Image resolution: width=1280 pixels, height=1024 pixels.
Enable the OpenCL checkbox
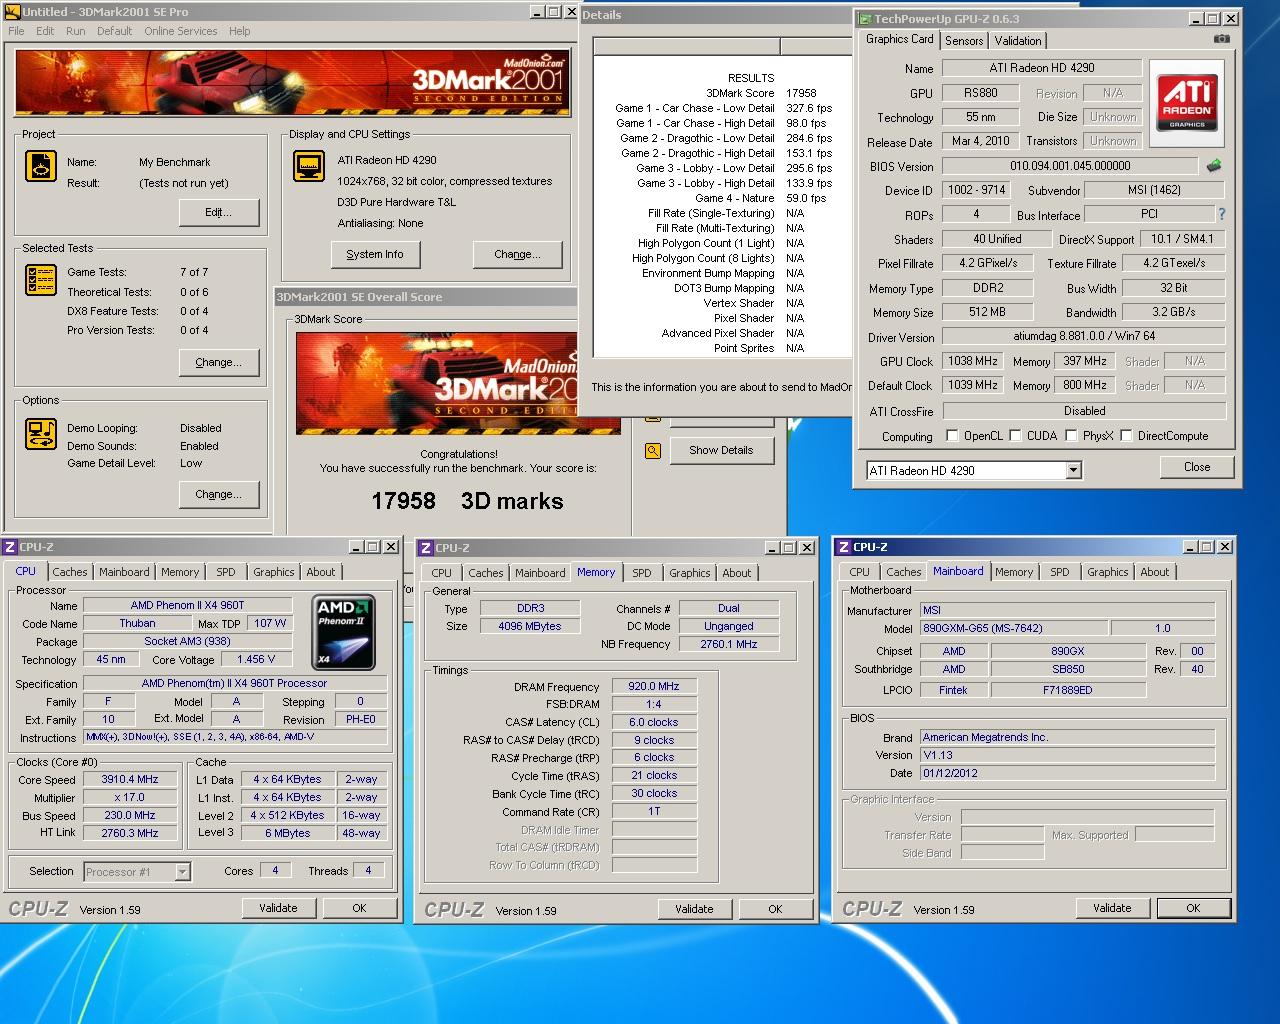[952, 435]
